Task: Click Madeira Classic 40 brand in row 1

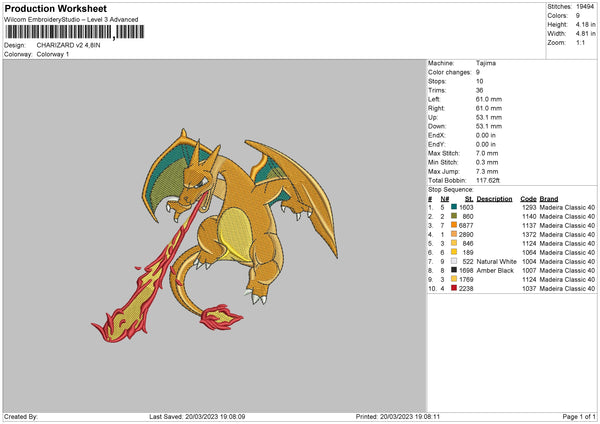Action: click(567, 207)
